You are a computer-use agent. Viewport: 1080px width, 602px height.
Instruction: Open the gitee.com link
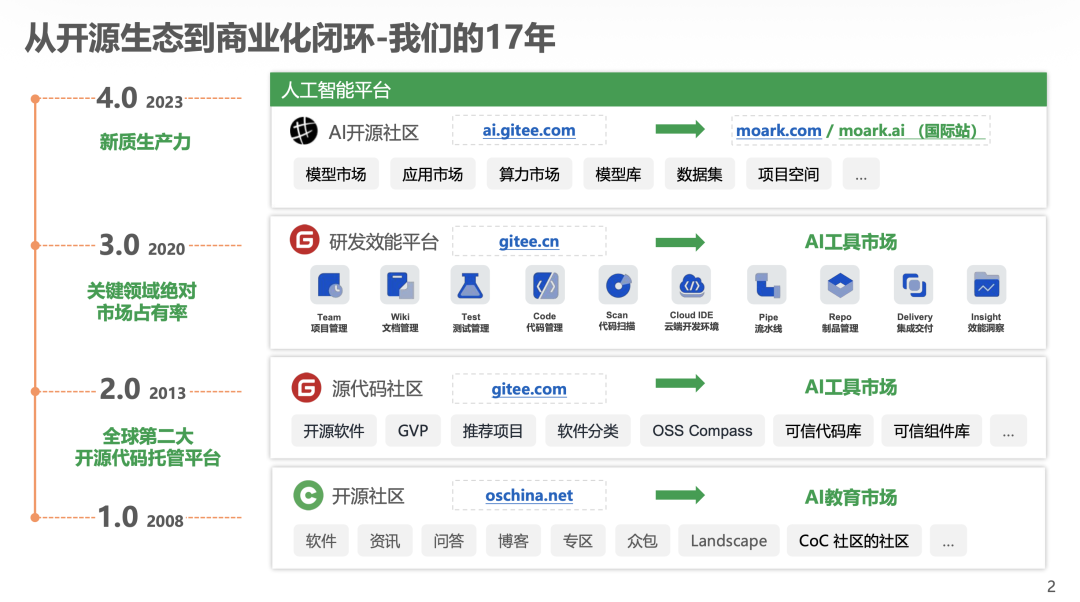(529, 389)
